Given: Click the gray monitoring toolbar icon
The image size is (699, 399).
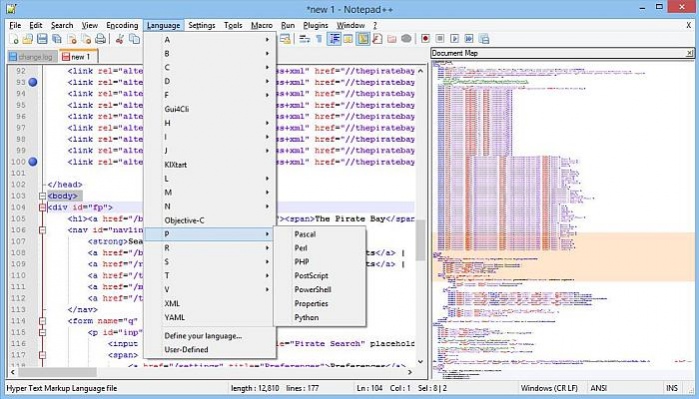Looking at the screenshot, I should point(406,39).
